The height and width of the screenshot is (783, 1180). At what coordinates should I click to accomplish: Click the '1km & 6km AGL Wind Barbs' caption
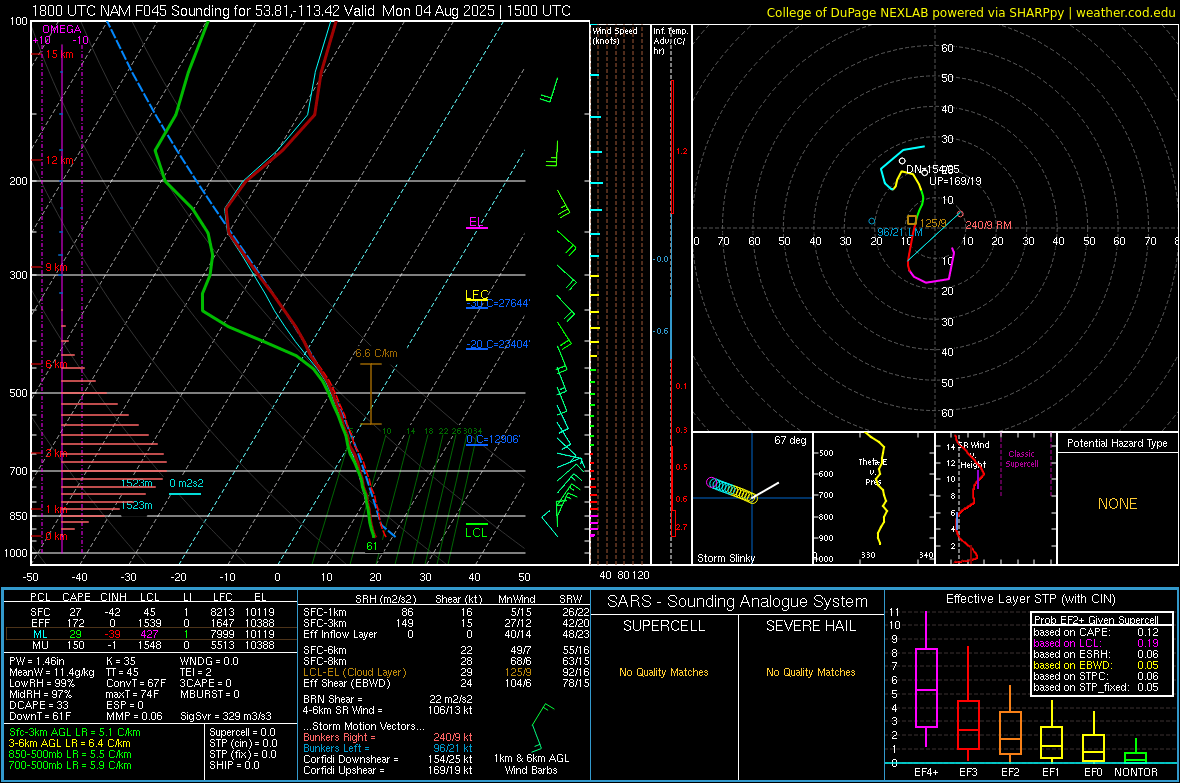531,764
